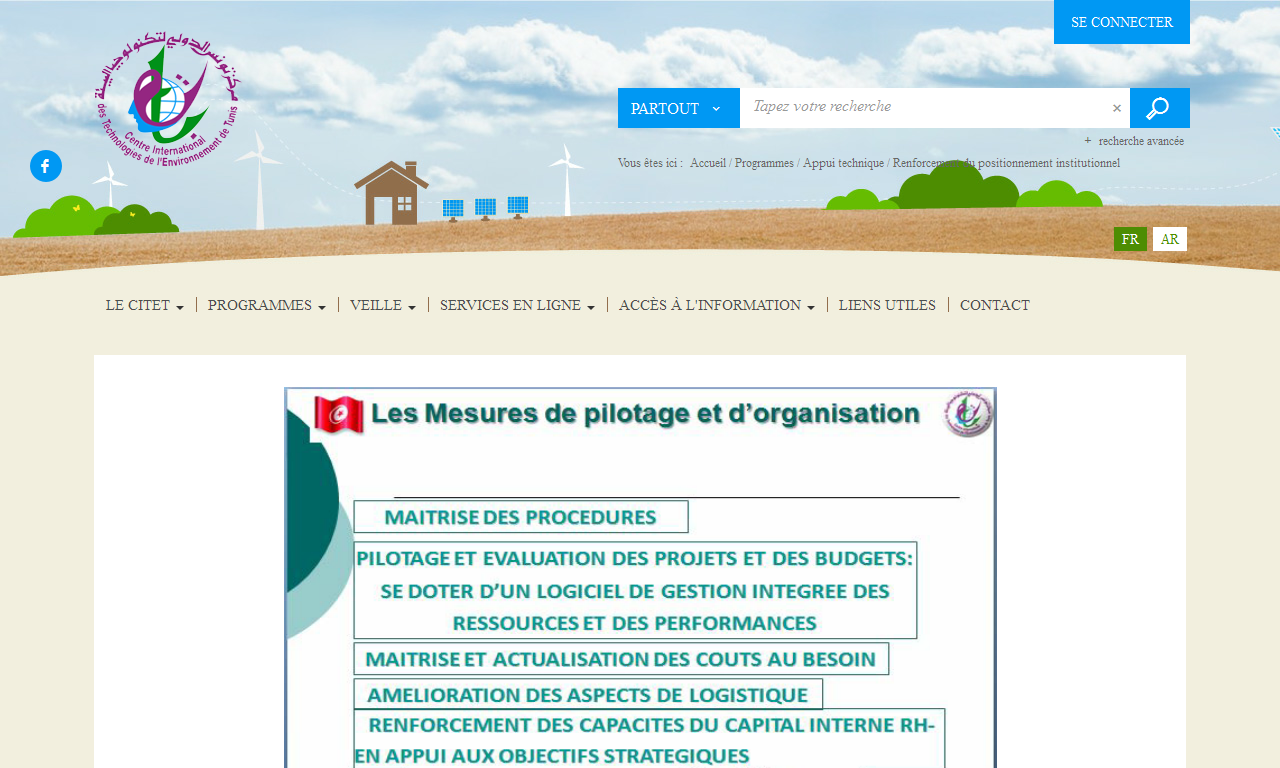Click the CITET logo
Screen dimensions: 1280x768
tap(168, 101)
